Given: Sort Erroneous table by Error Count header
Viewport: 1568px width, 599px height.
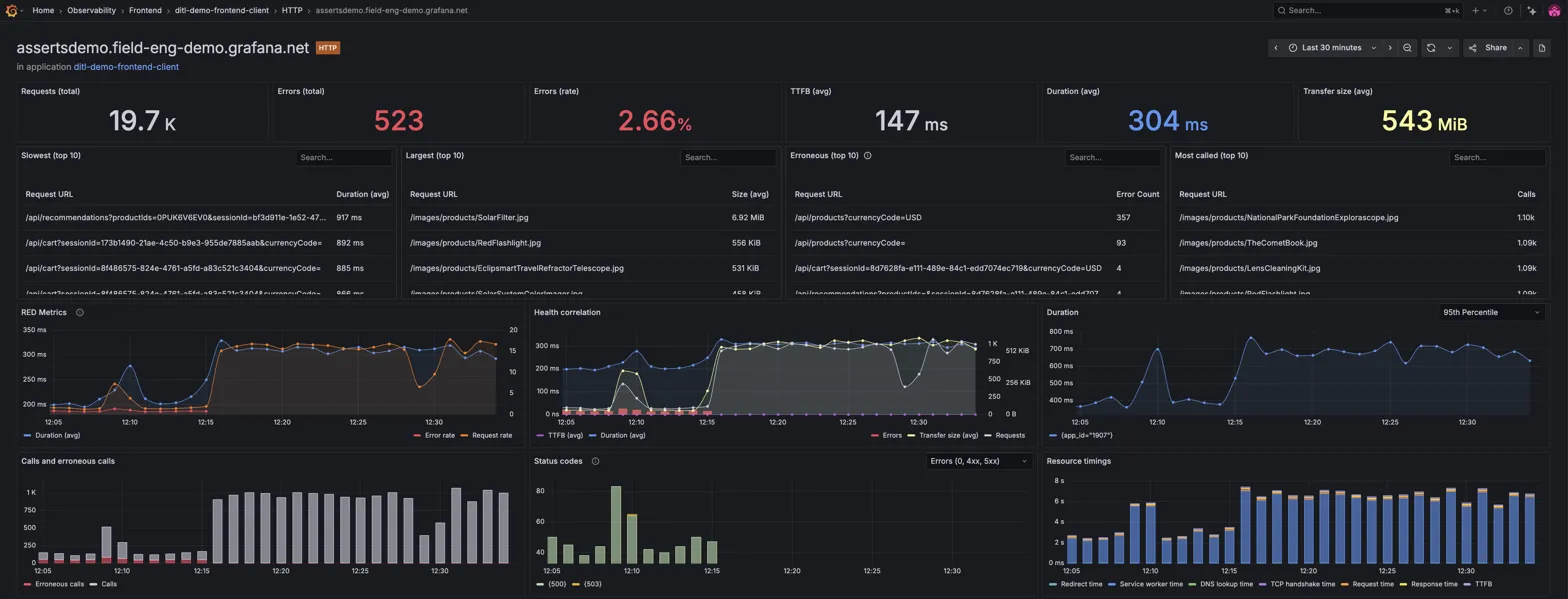Looking at the screenshot, I should [x=1138, y=194].
